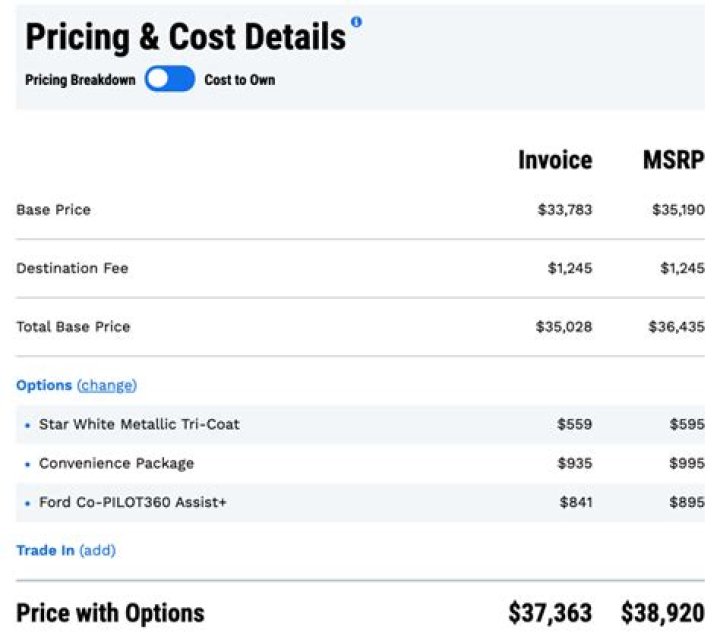720x639 pixels.
Task: Click the MSRP column header
Action: pos(674,160)
